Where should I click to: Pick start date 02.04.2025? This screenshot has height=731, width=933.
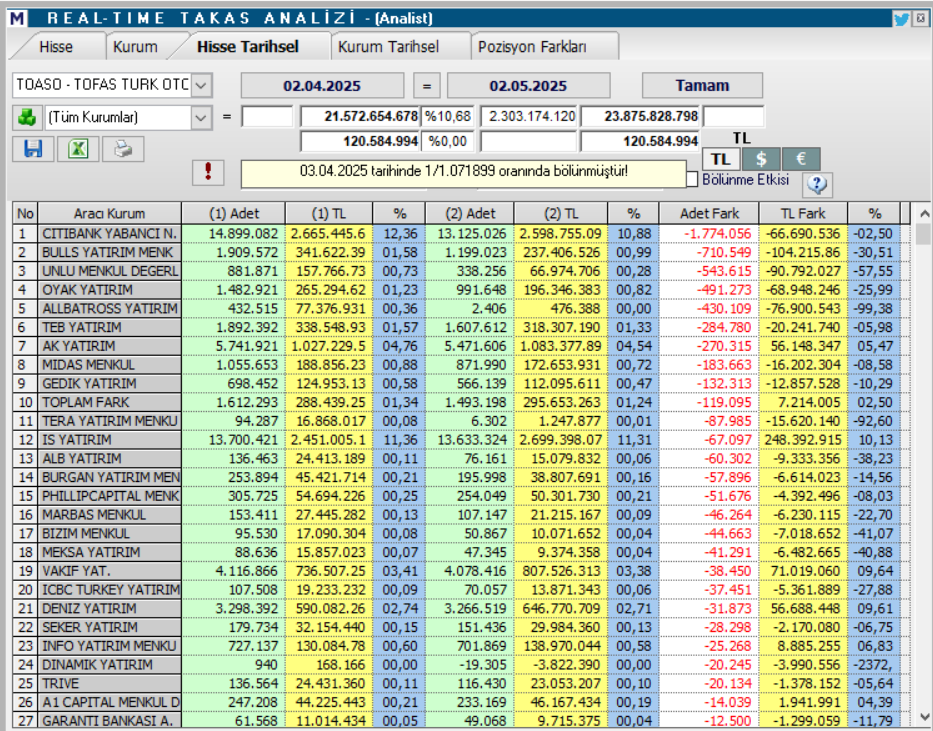[x=322, y=86]
